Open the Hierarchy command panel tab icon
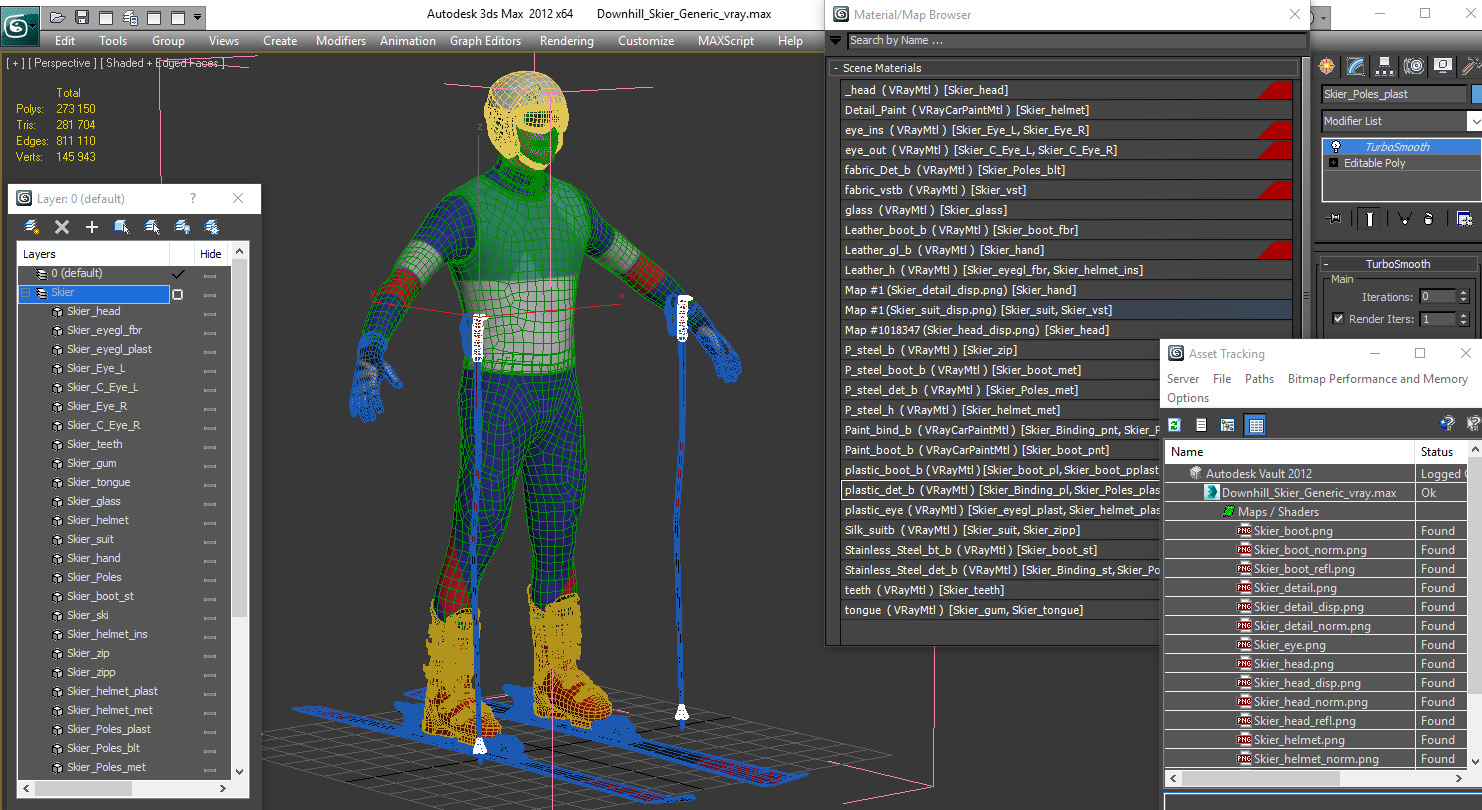Viewport: 1482px width, 810px height. [1384, 66]
